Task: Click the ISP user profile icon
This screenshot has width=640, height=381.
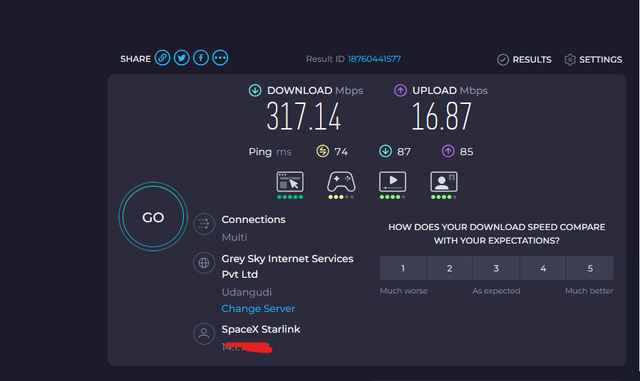Action: 204,334
